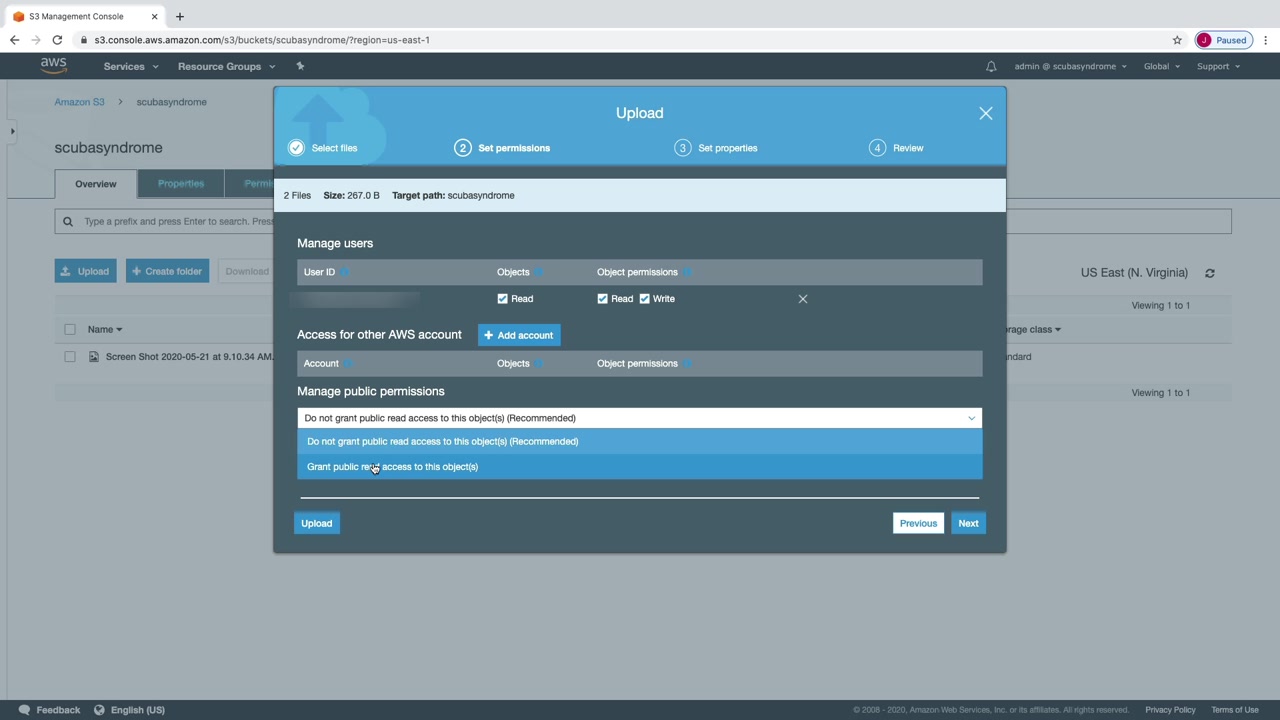Sort the file list by the Name column

tap(105, 329)
